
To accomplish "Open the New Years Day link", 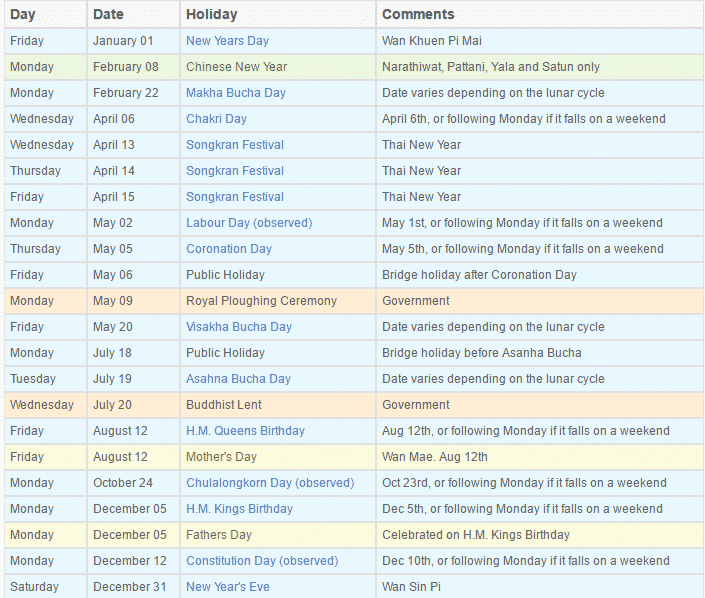I will click(227, 41).
